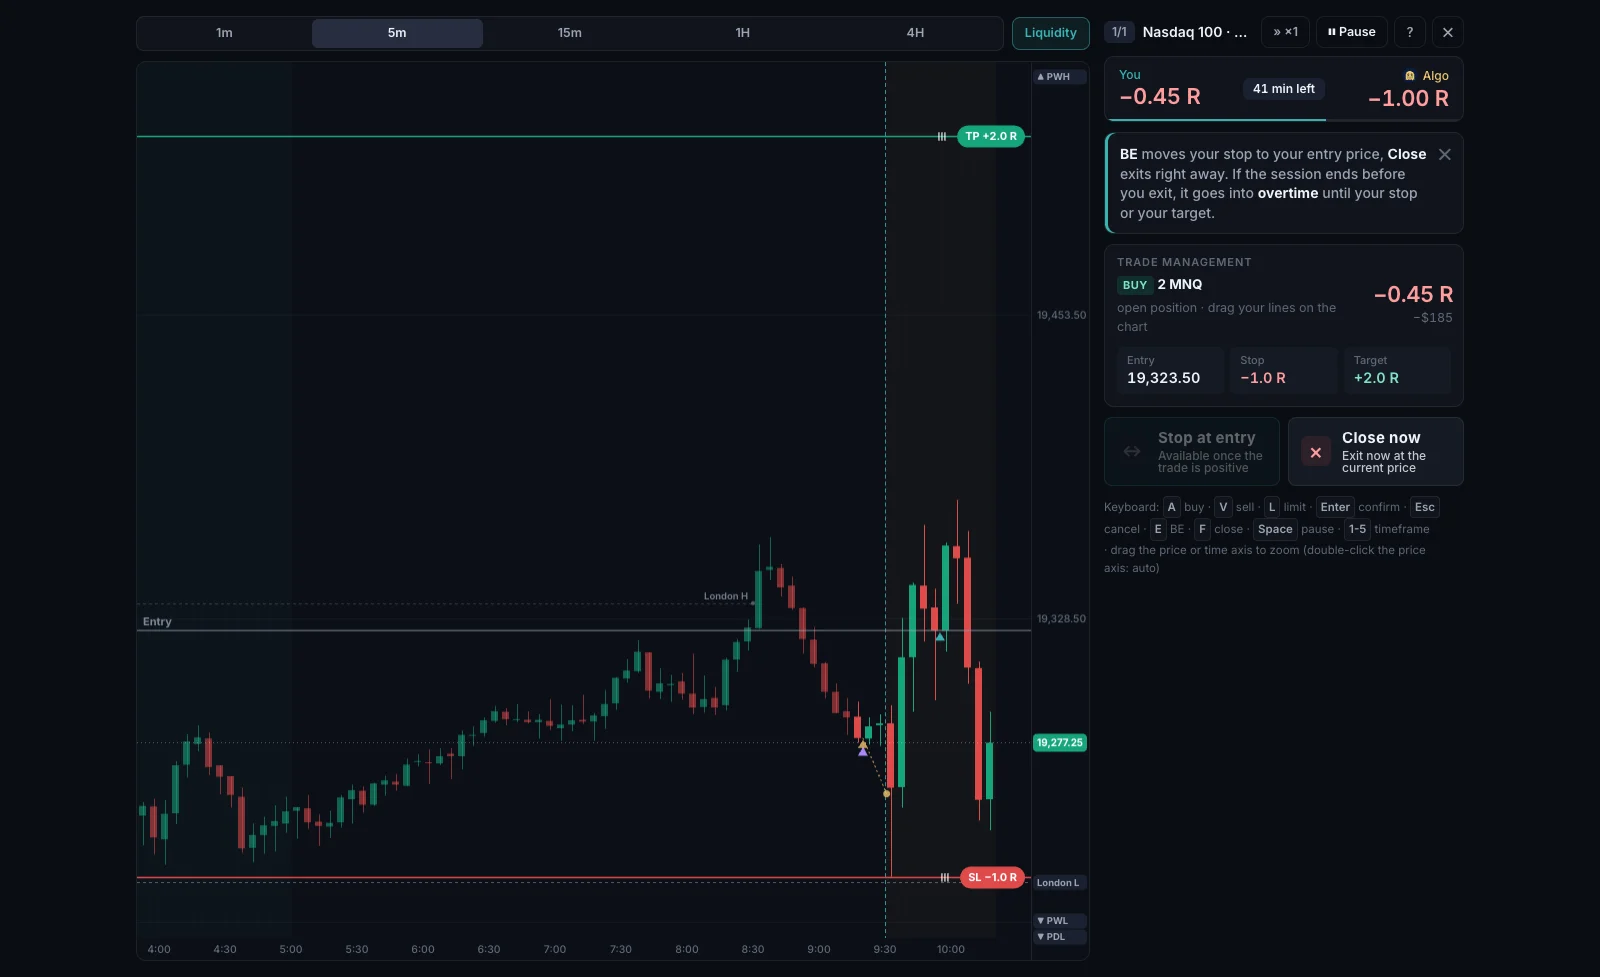The height and width of the screenshot is (977, 1600).
Task: Open the help question mark button
Action: tap(1410, 32)
